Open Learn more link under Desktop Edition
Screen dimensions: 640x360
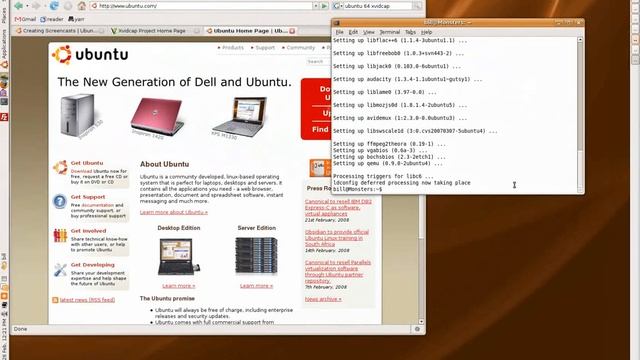pyautogui.click(x=179, y=286)
